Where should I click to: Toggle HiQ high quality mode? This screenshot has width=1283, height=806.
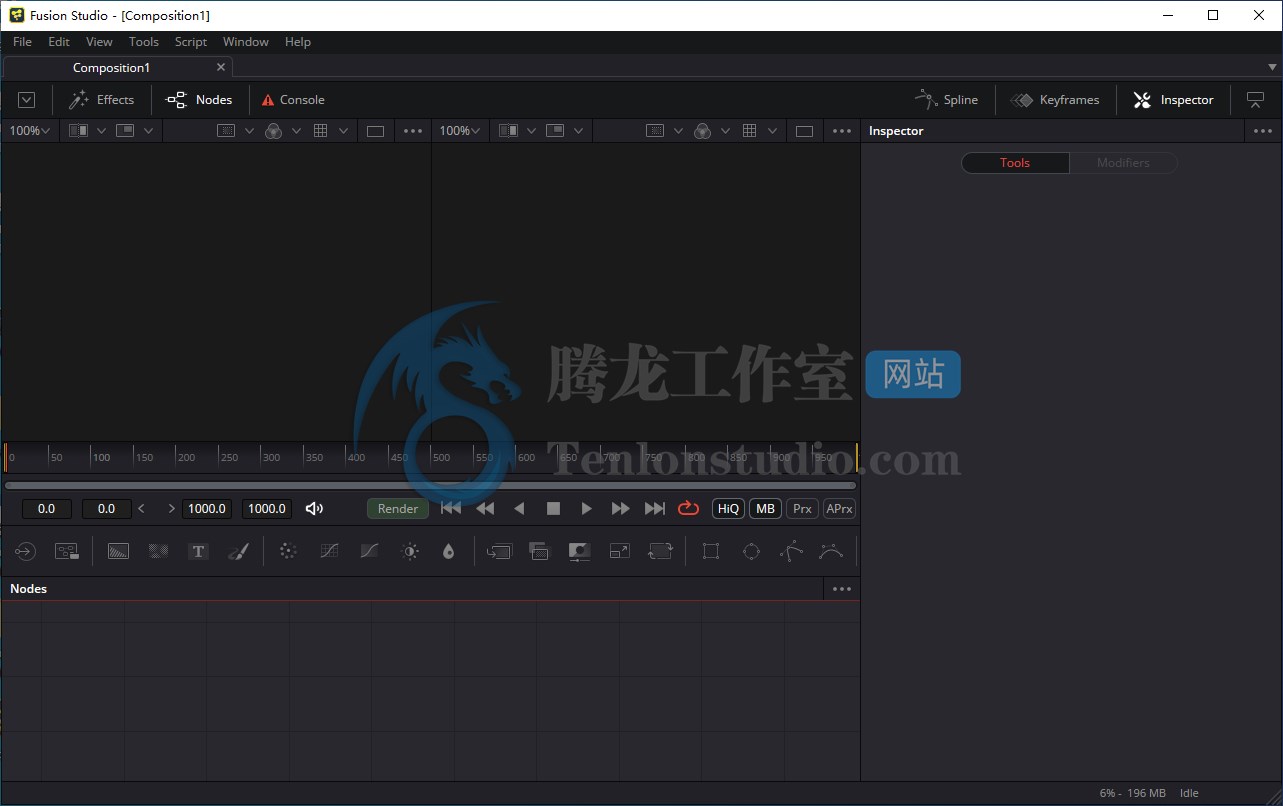[x=728, y=509]
